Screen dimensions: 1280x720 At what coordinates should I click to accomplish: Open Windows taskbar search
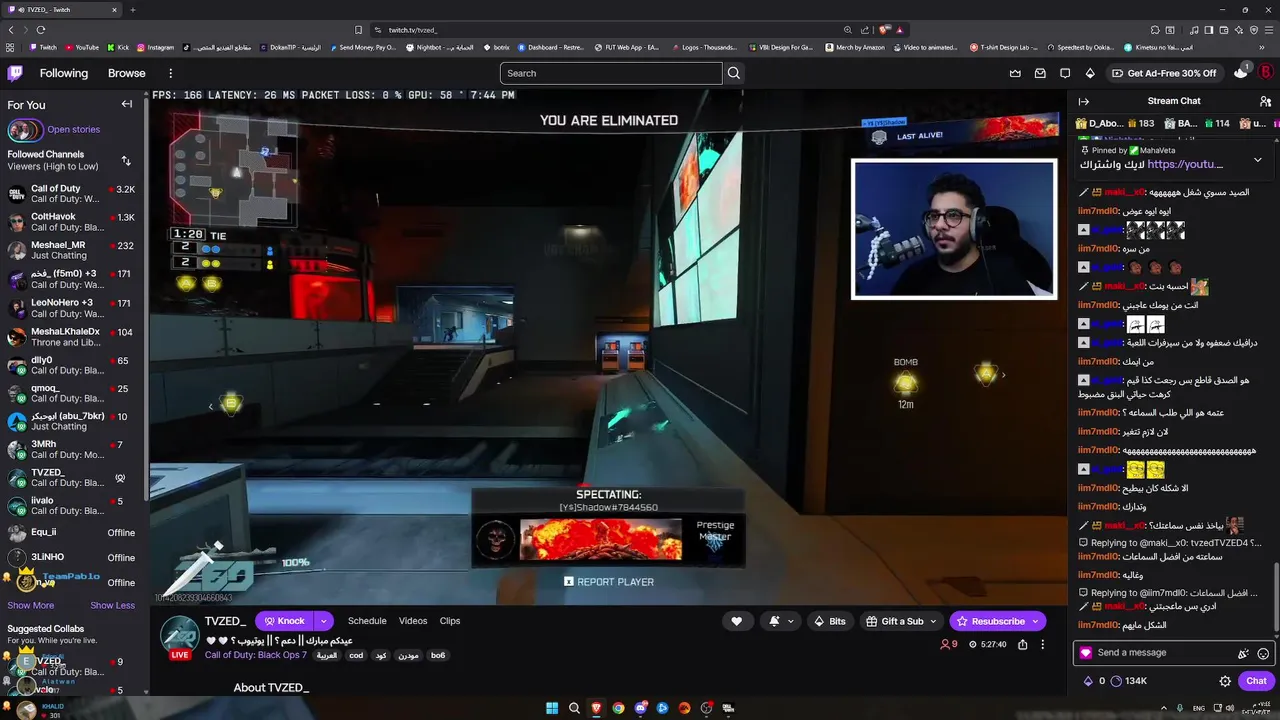pyautogui.click(x=574, y=708)
